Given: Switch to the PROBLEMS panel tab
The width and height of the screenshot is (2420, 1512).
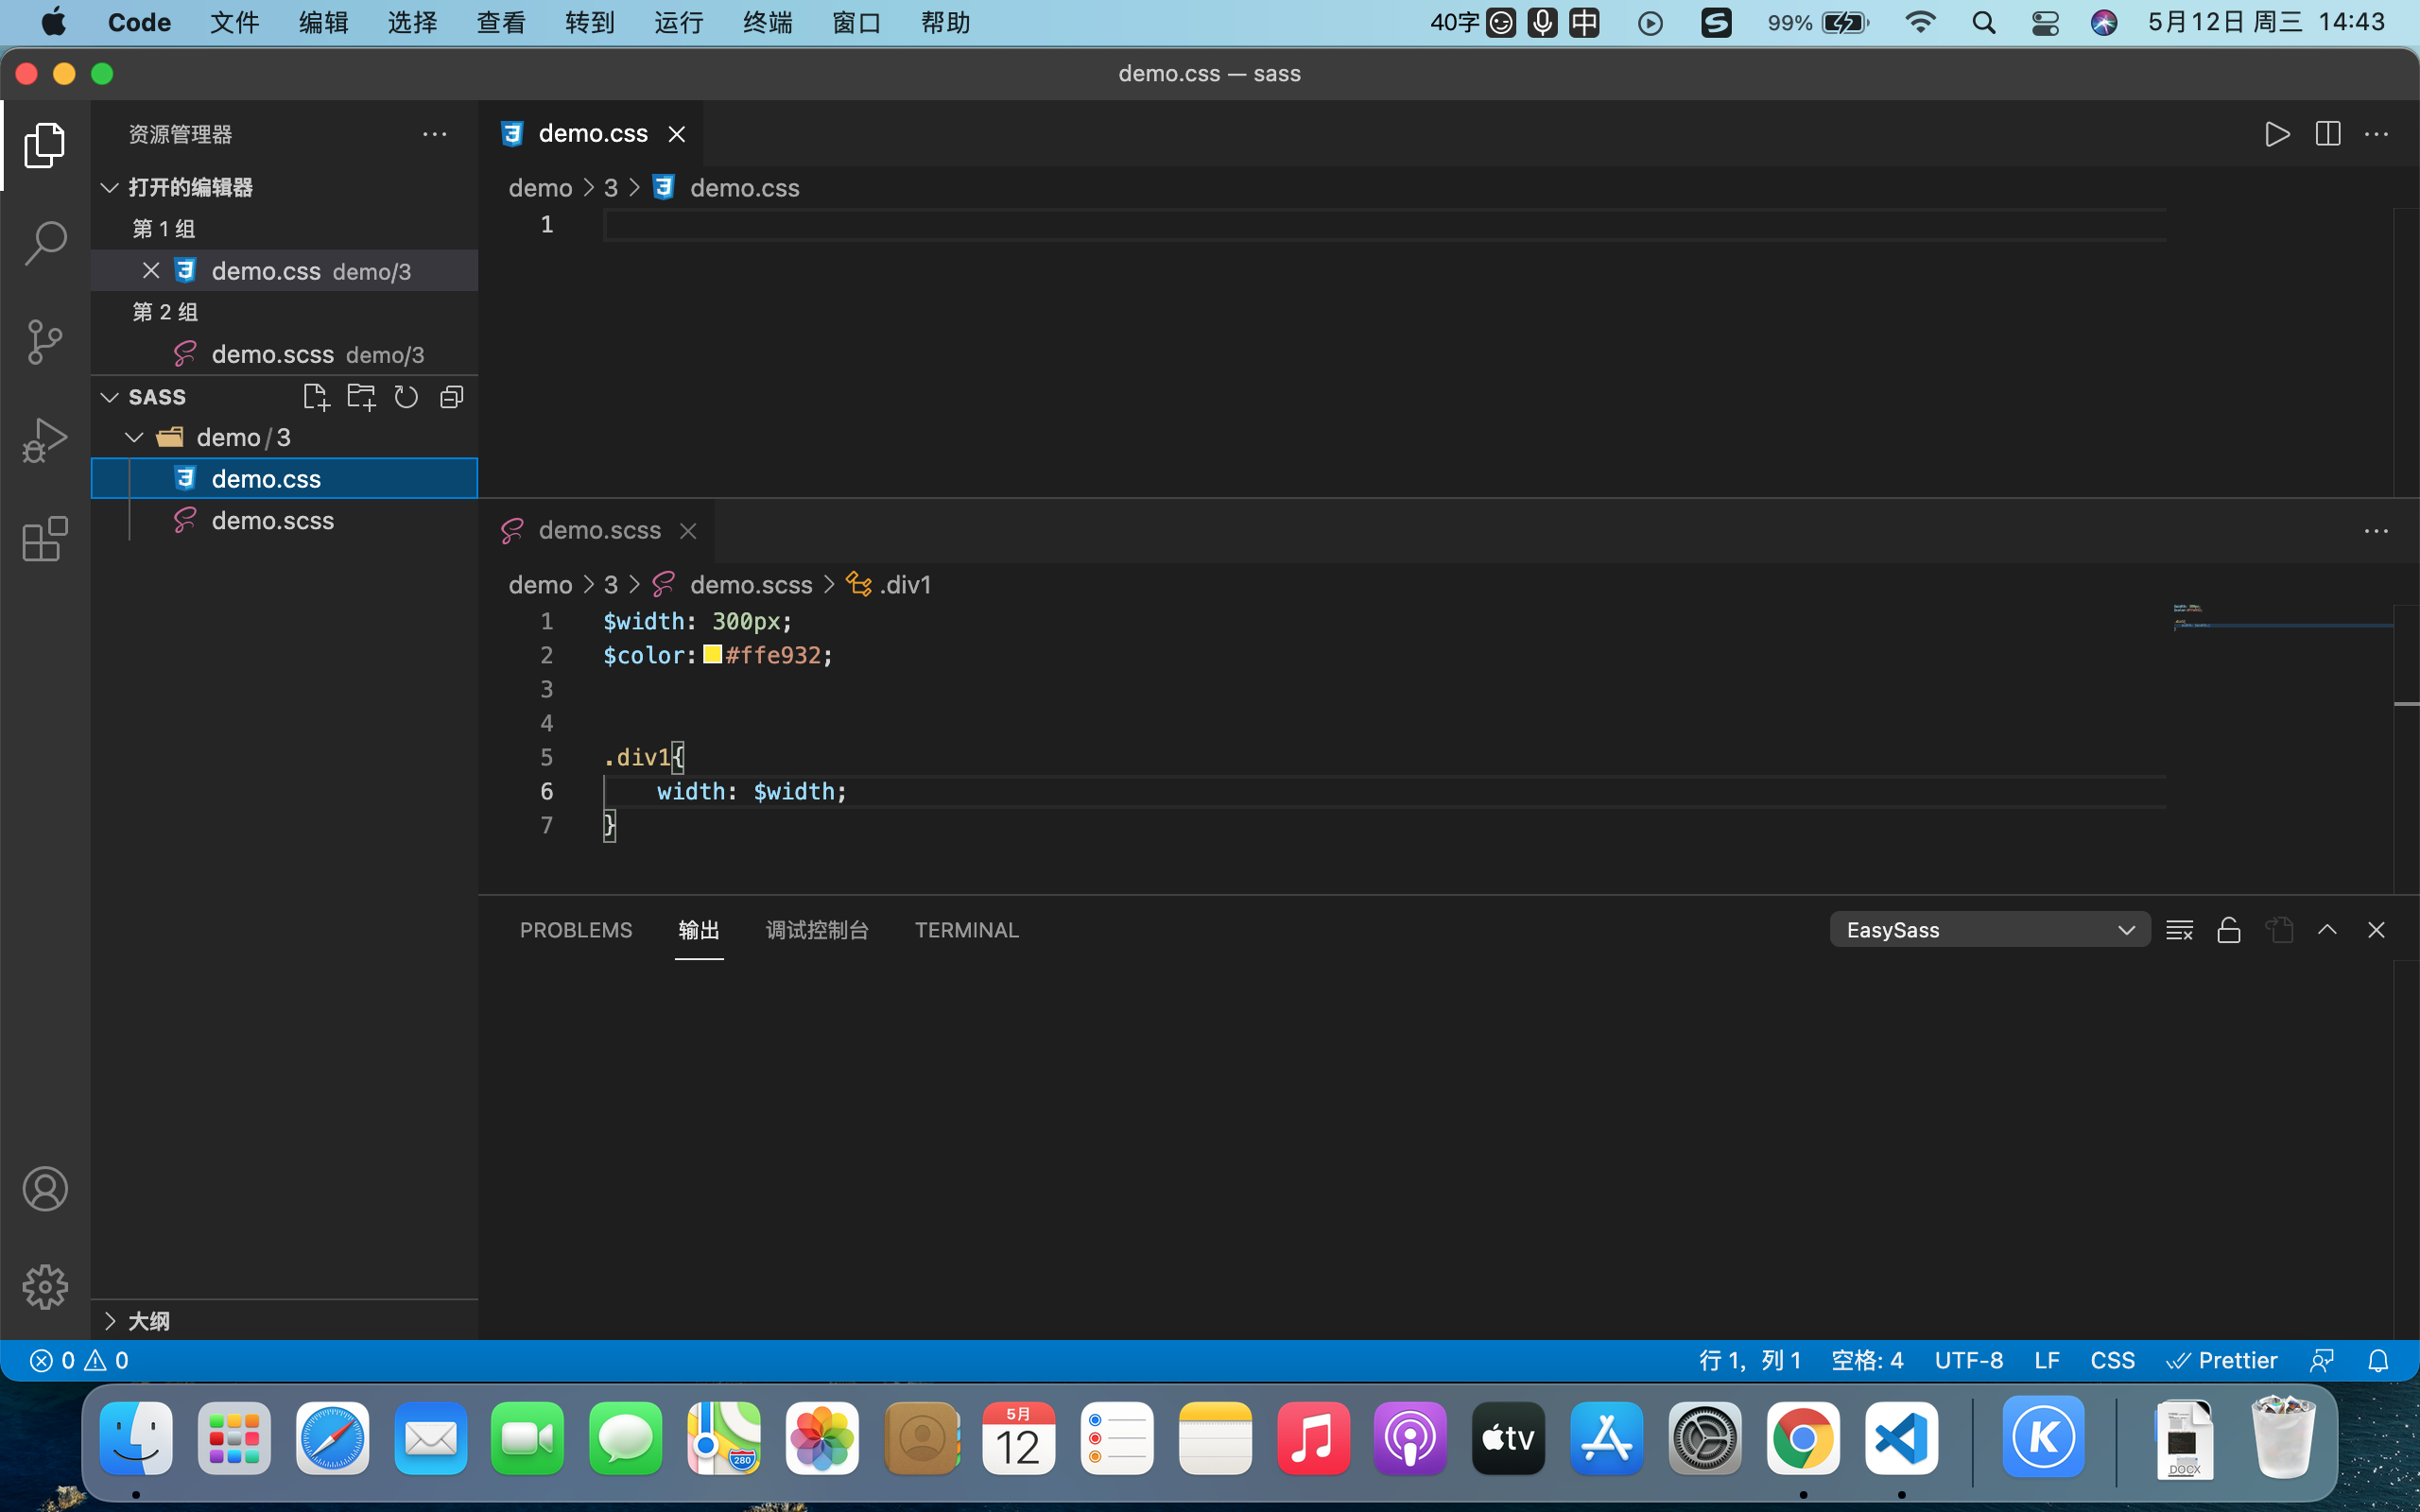Looking at the screenshot, I should (576, 930).
